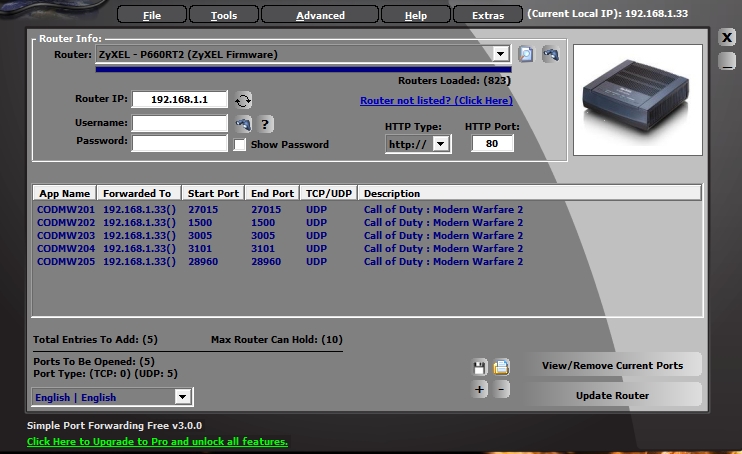Click the Update Router button
The height and width of the screenshot is (454, 742).
click(612, 395)
